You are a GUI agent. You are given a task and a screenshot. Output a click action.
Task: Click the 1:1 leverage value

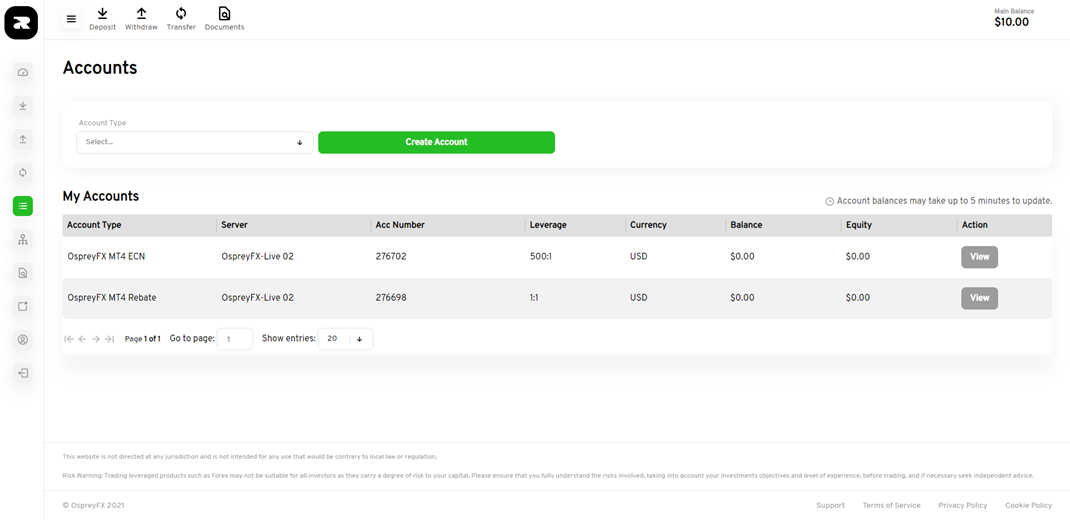tap(534, 298)
